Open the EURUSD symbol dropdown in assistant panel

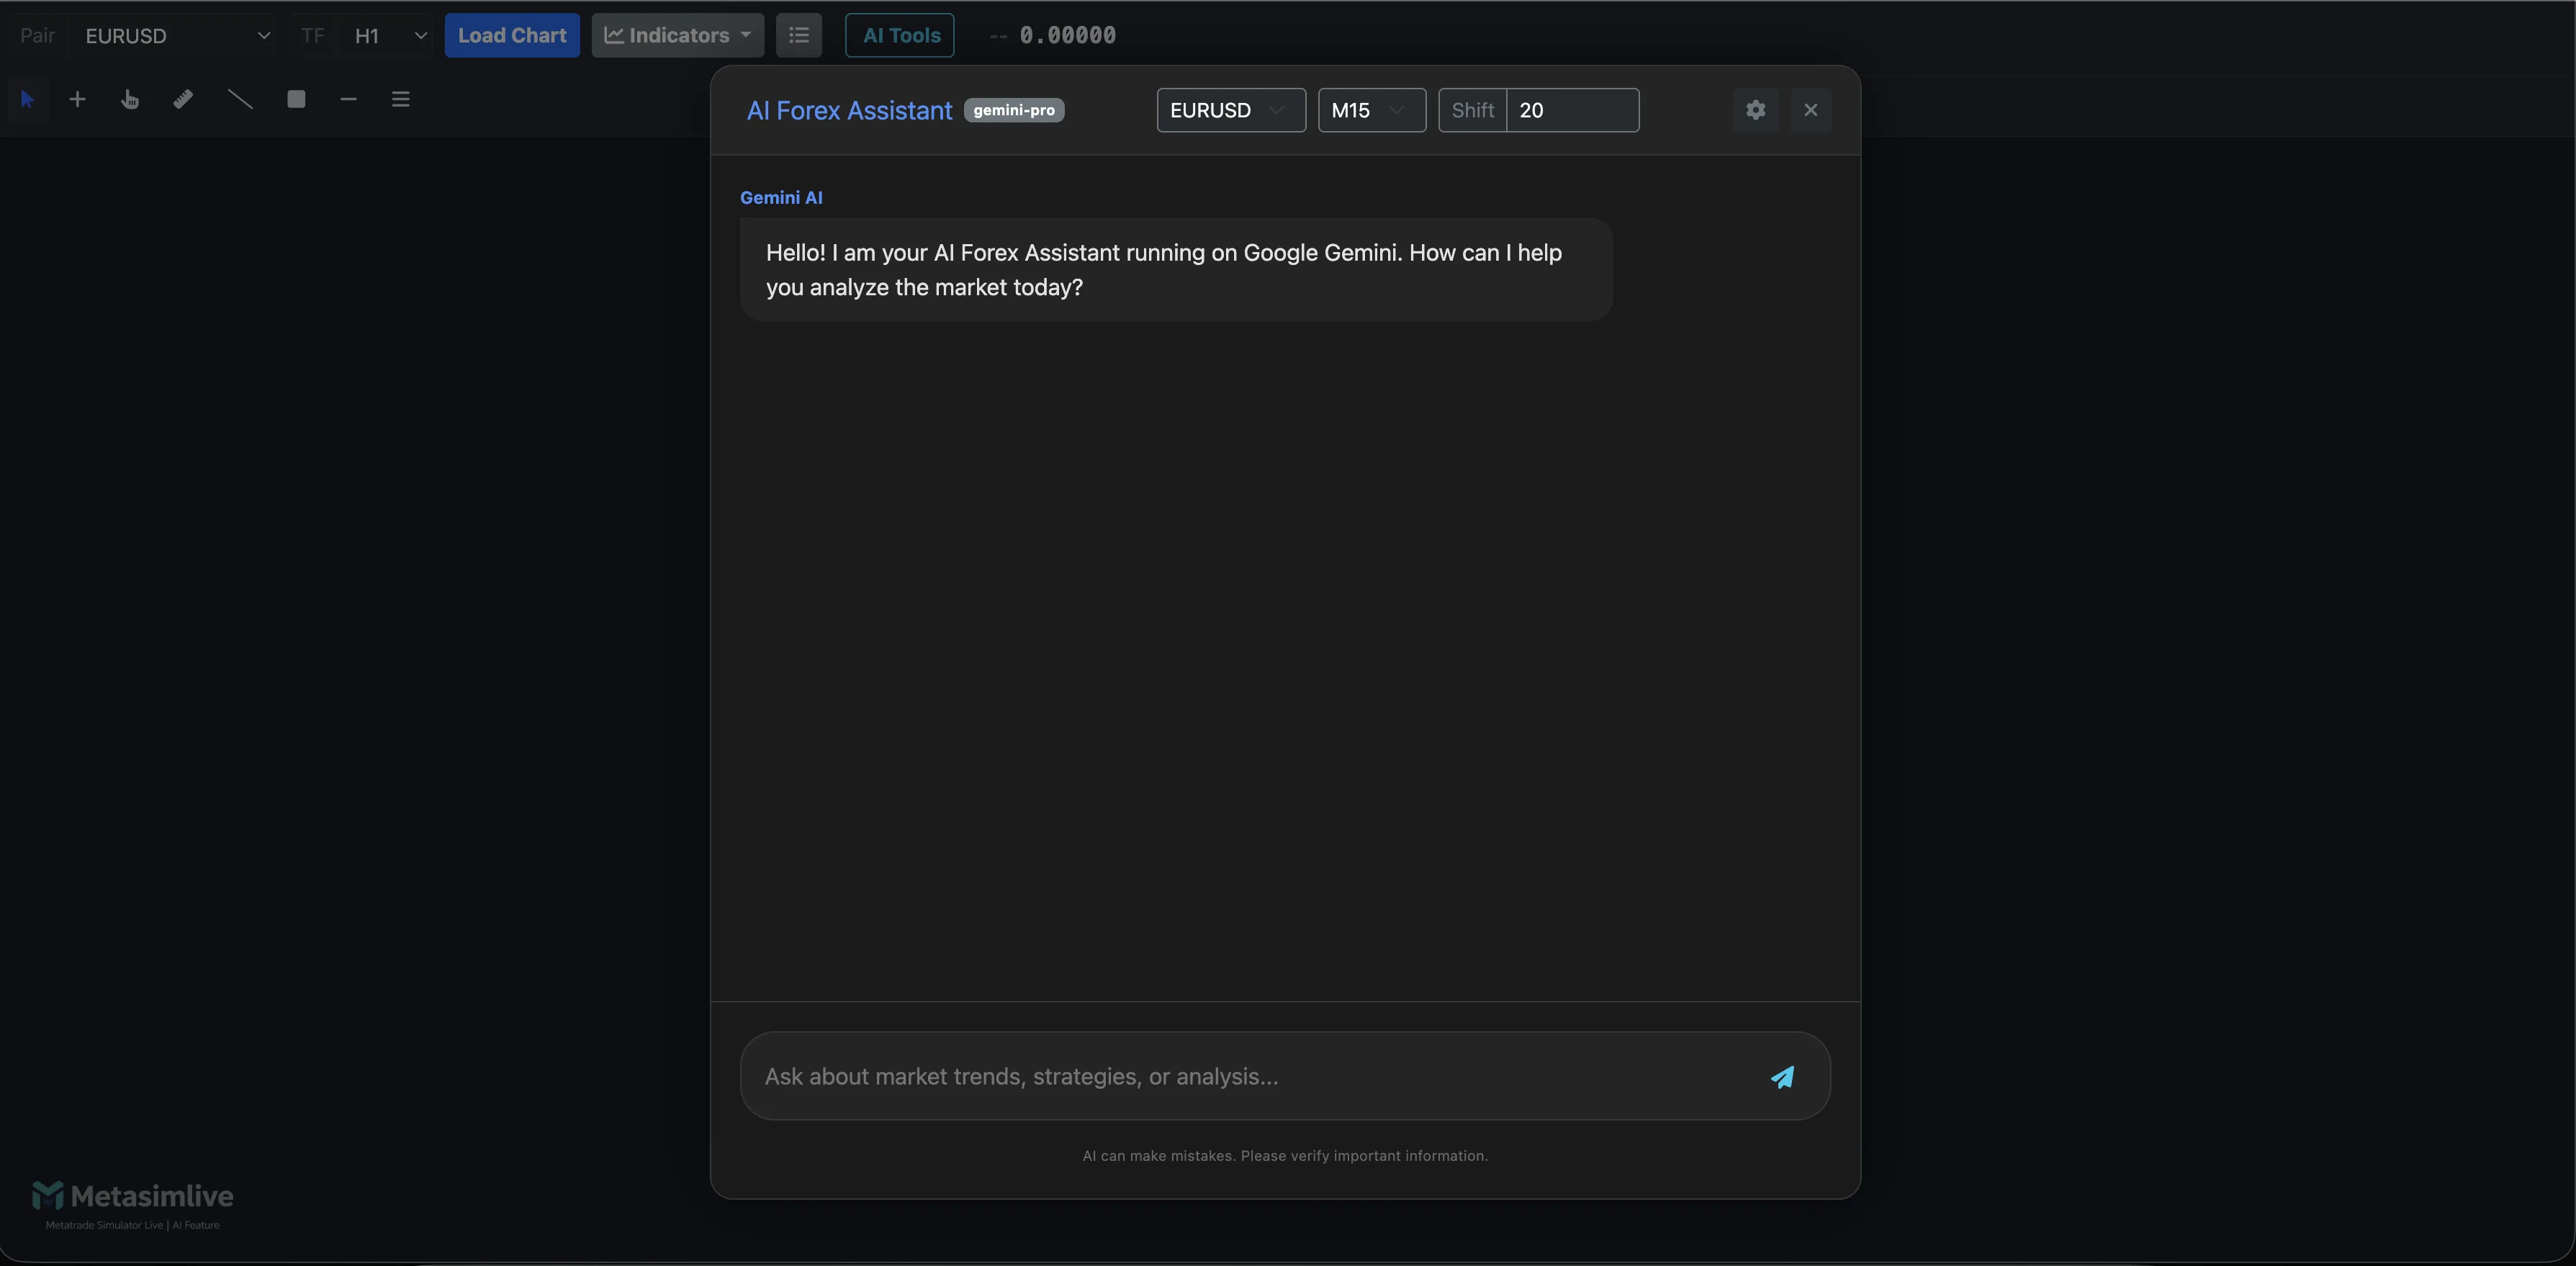[1230, 110]
